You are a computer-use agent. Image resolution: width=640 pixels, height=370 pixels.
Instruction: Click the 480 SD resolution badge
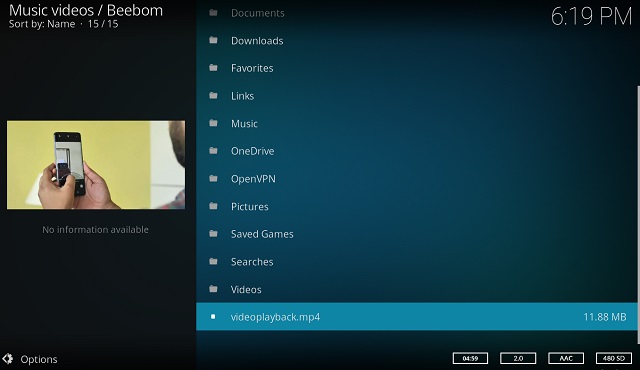613,358
